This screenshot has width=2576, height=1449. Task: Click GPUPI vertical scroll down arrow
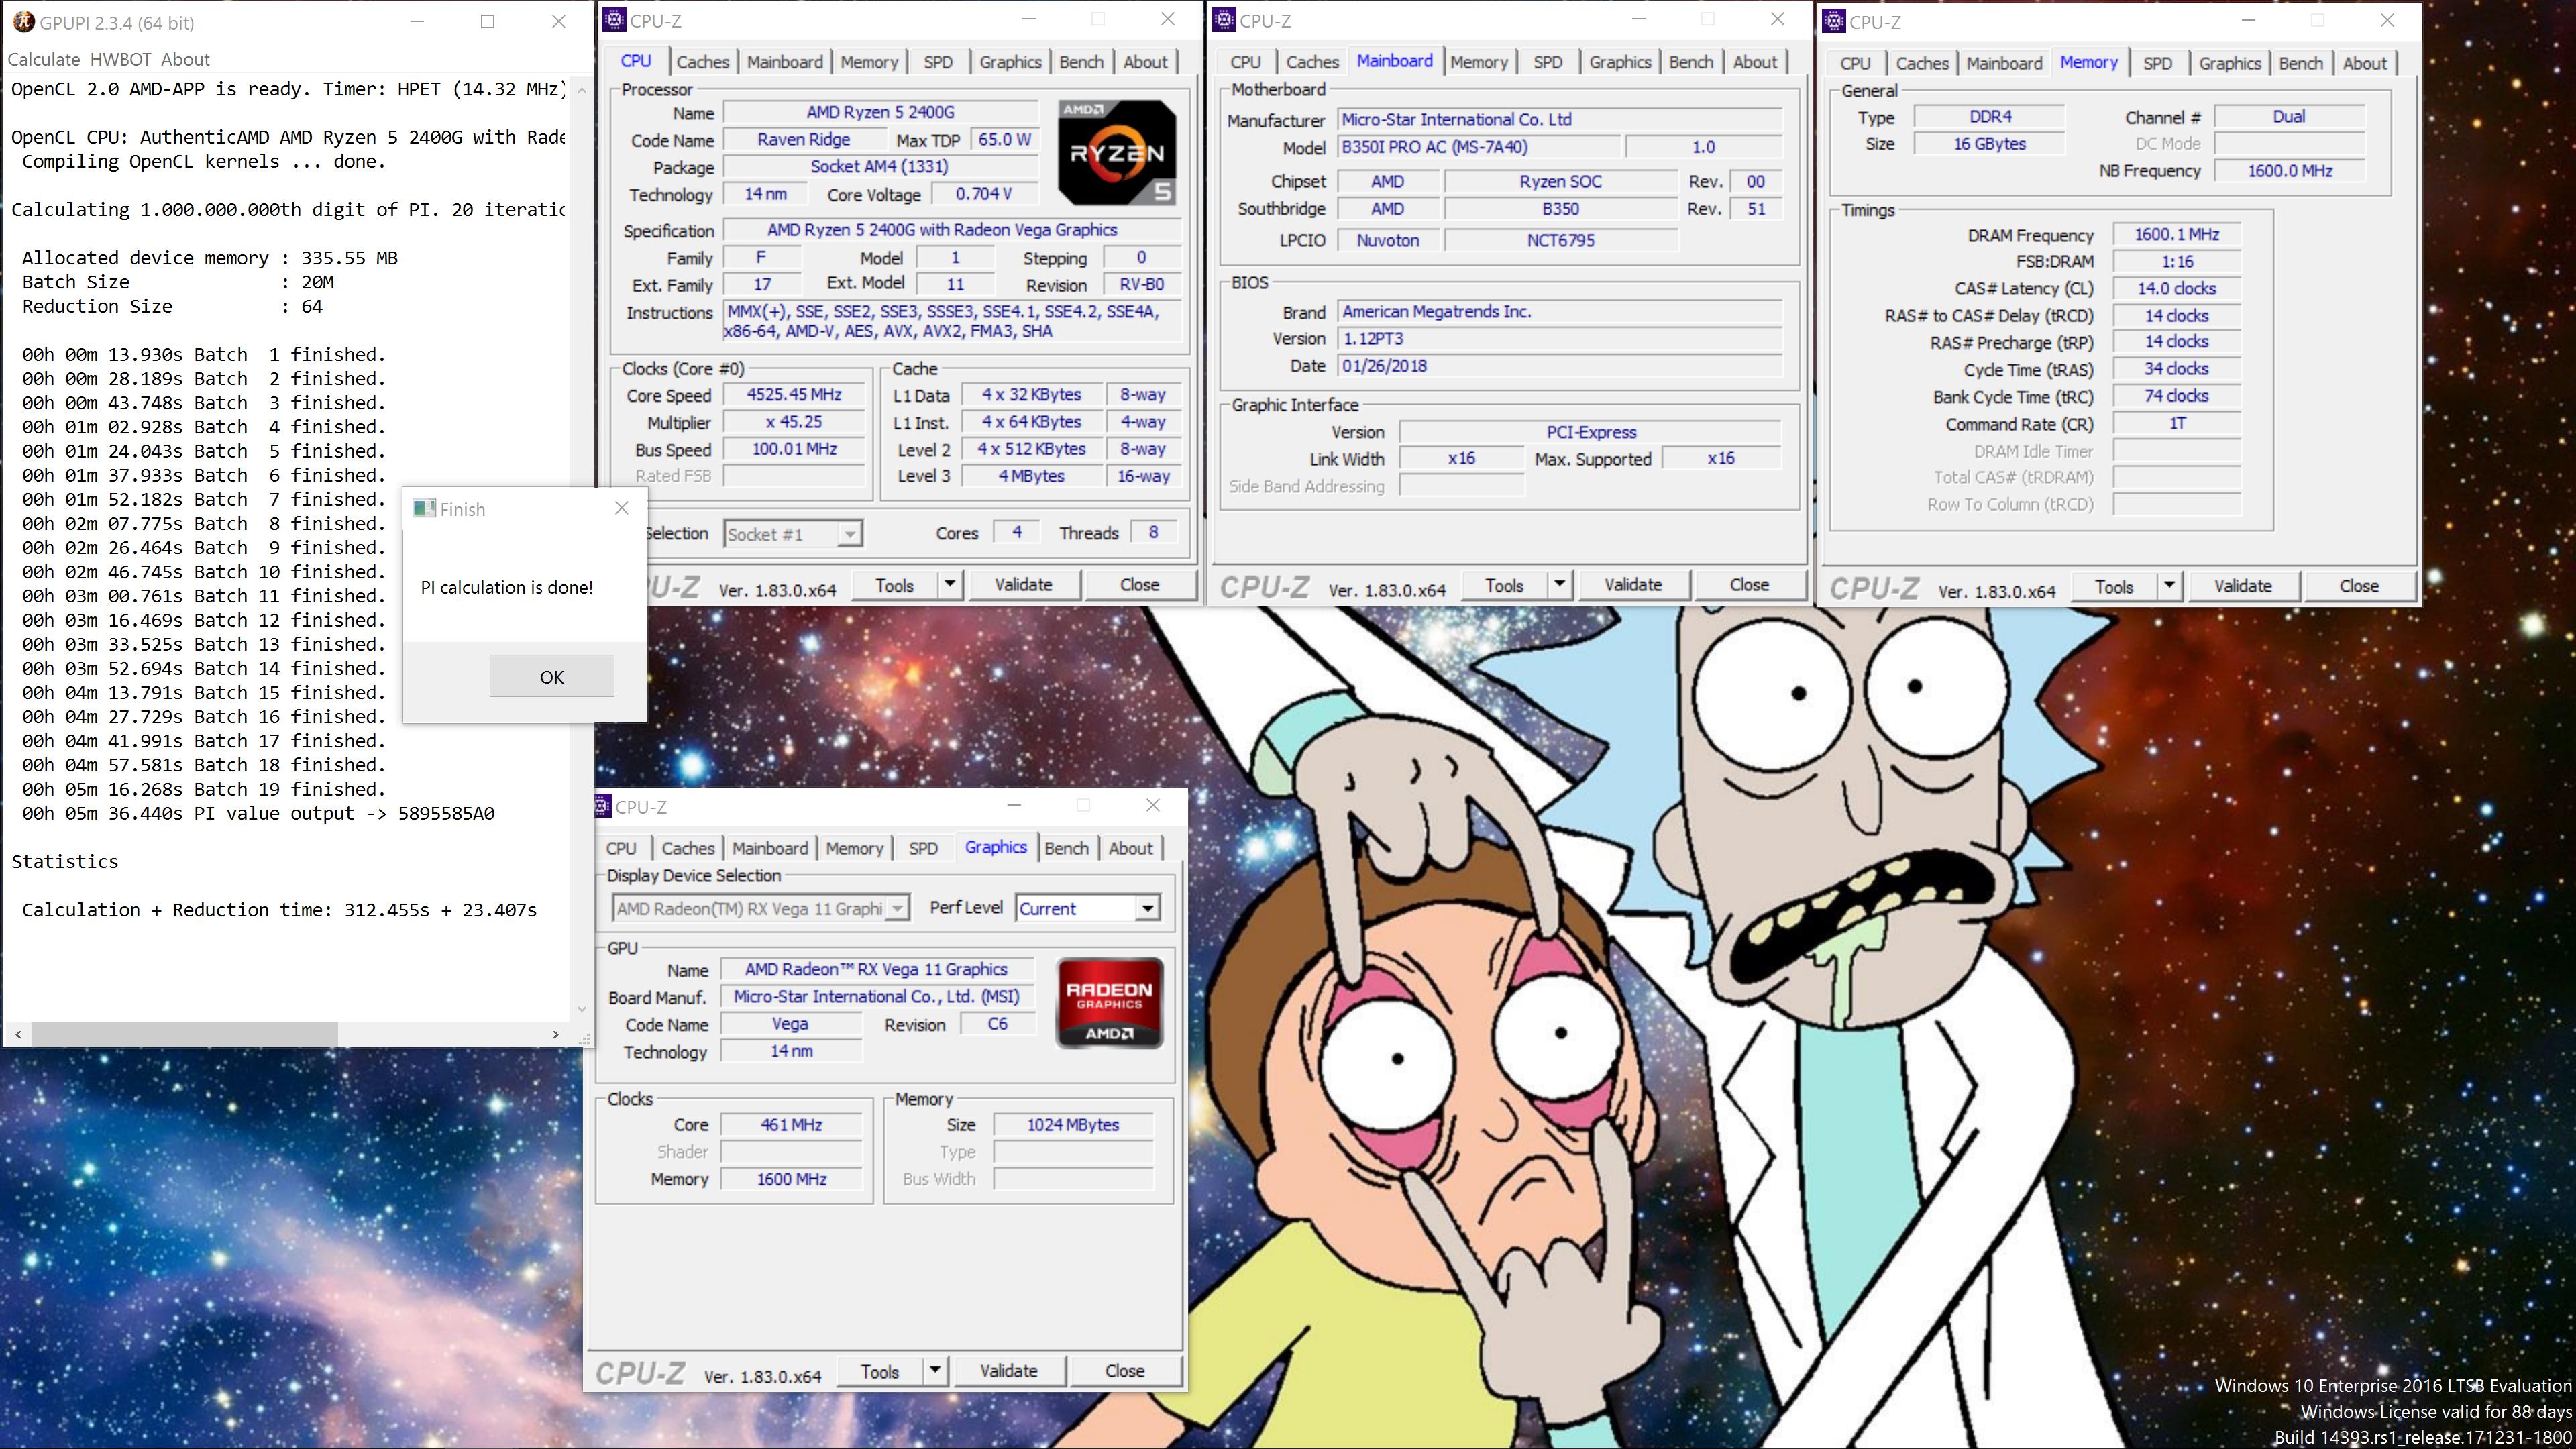pos(582,1009)
